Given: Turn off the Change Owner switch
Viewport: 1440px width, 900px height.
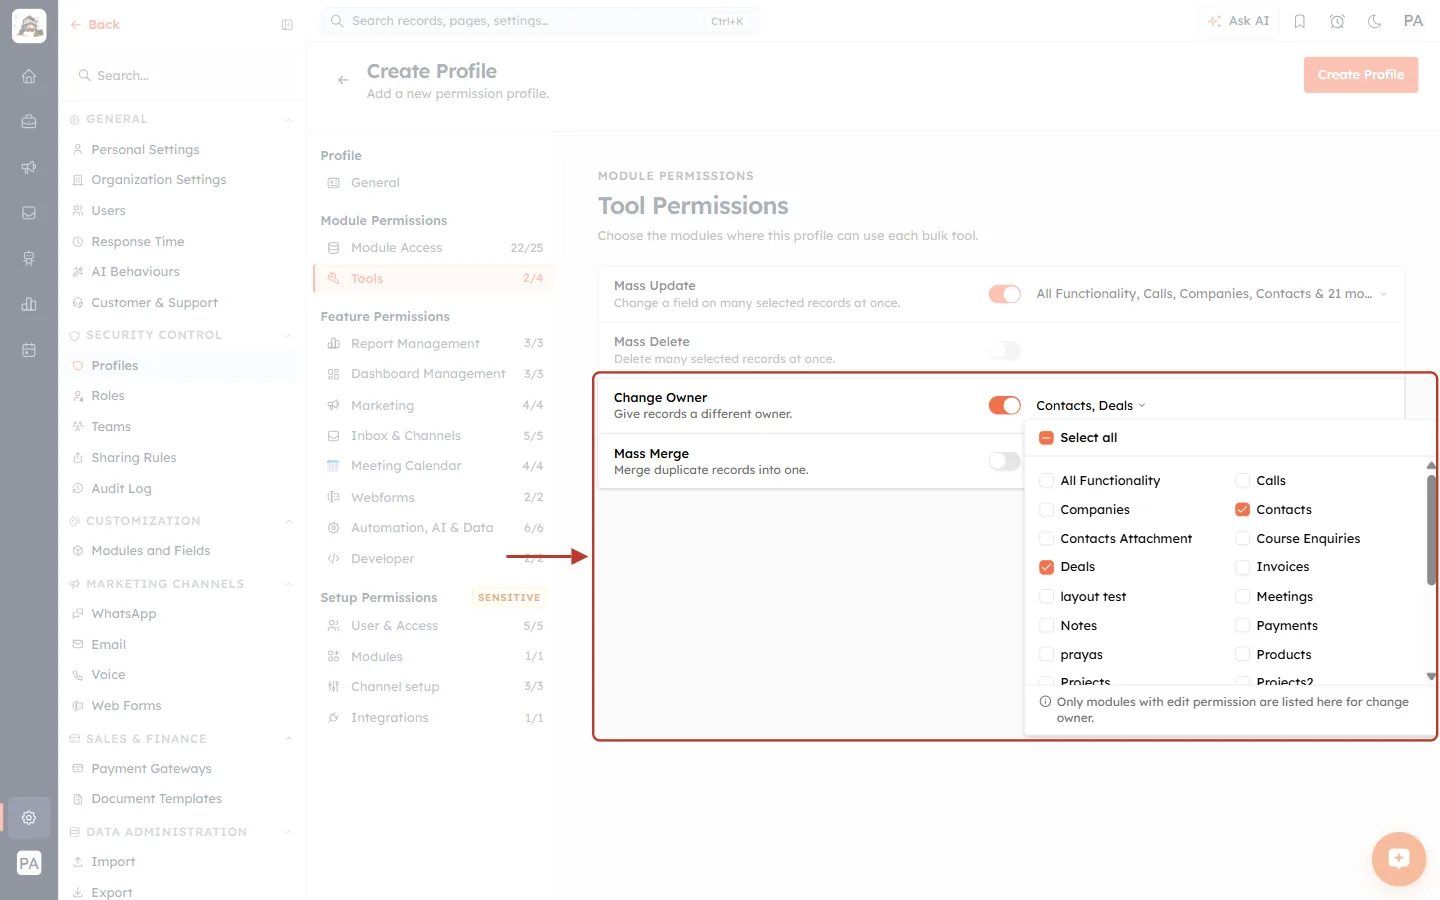Looking at the screenshot, I should pyautogui.click(x=1005, y=405).
